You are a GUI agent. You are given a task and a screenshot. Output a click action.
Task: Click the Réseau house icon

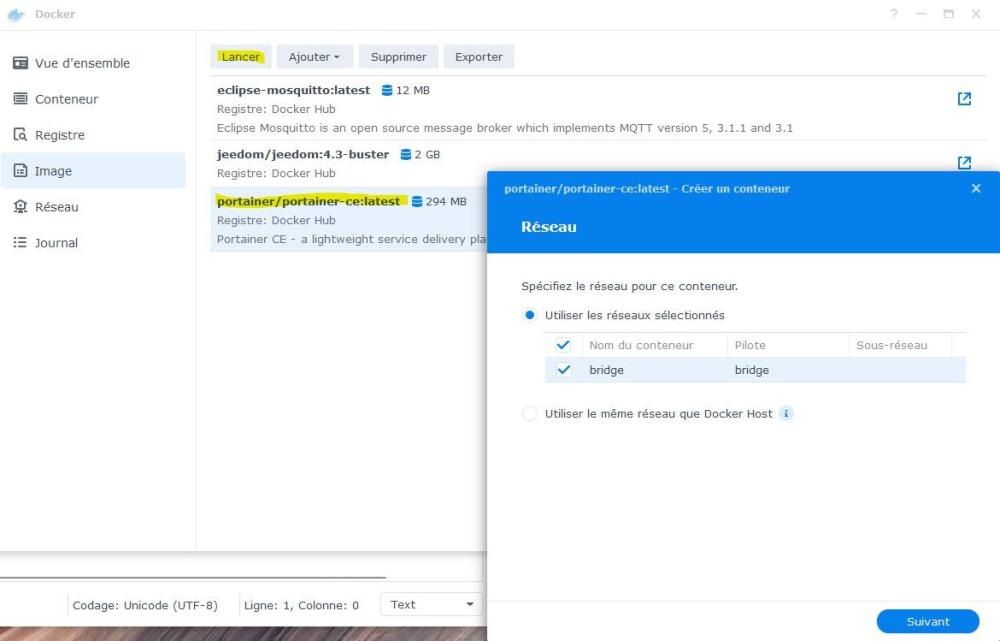[20, 207]
